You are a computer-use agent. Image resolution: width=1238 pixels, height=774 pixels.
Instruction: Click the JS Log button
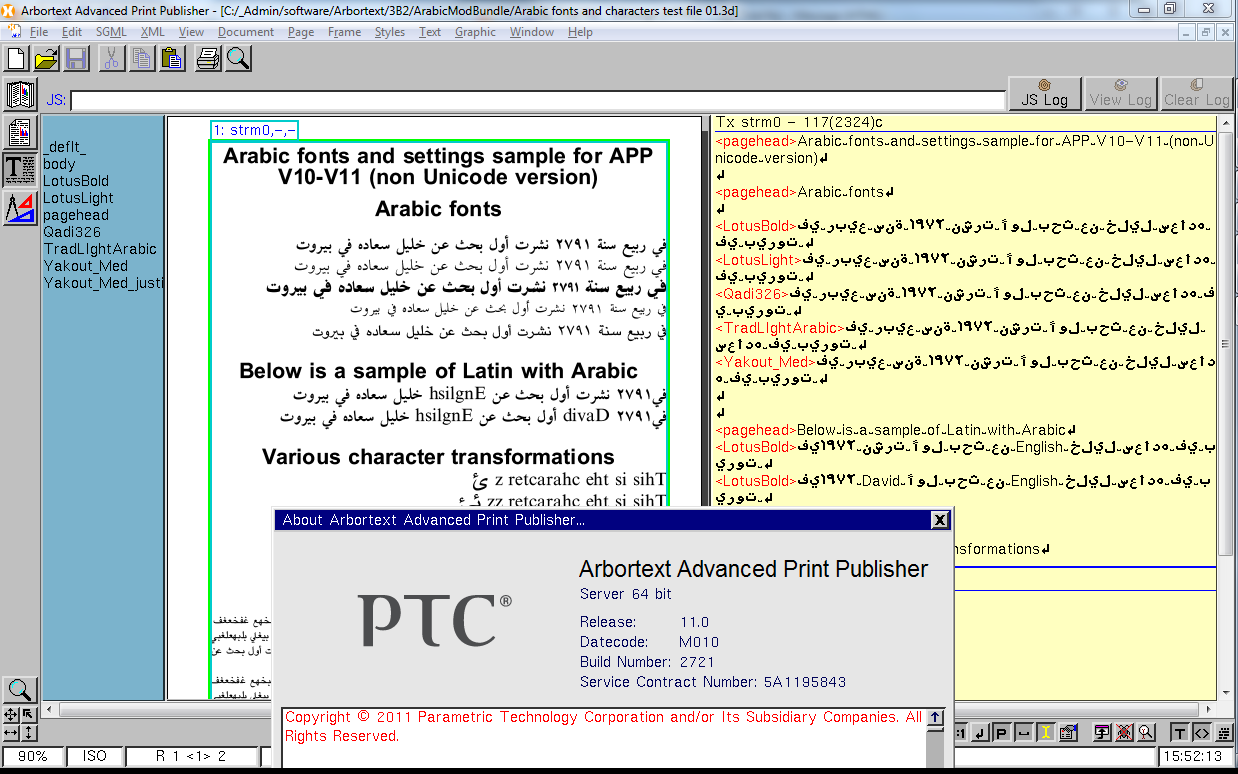tap(1044, 92)
